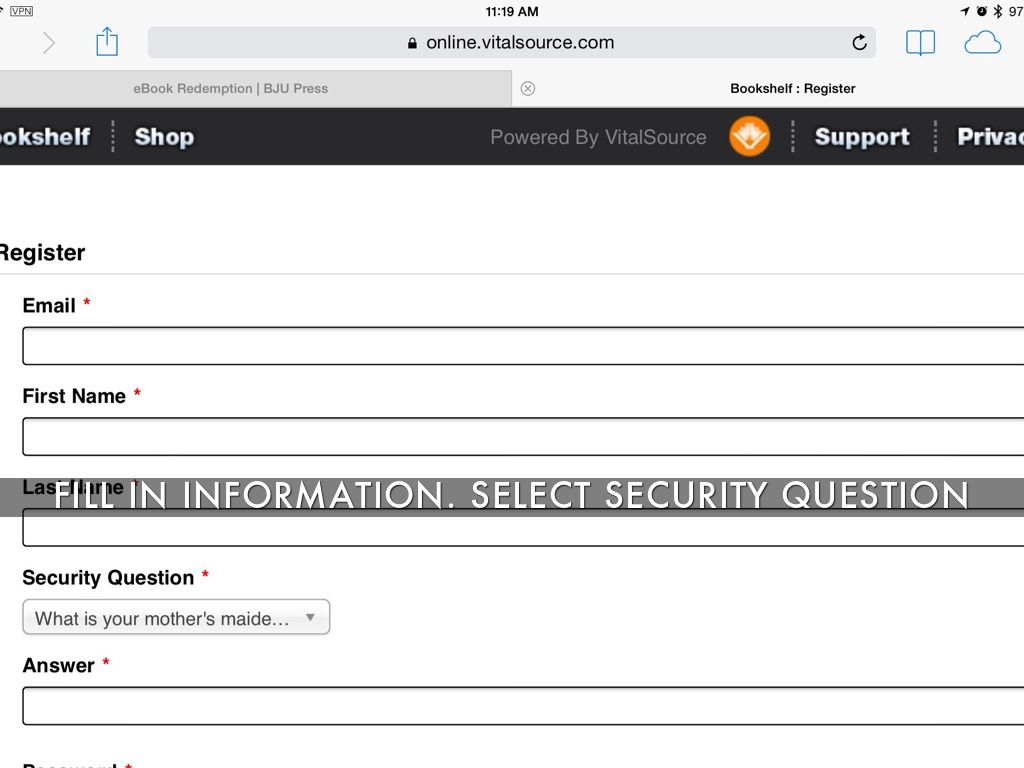Switch to eBook Redemption BJU Press tab
1024x768 pixels.
pos(230,88)
